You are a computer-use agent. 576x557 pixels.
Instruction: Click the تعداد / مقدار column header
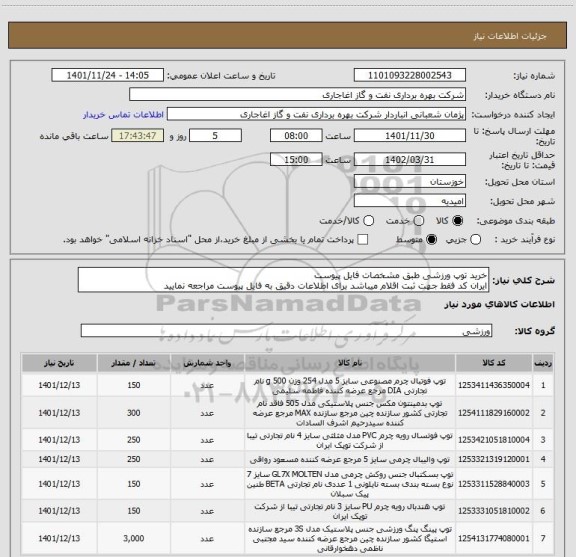coord(134,363)
